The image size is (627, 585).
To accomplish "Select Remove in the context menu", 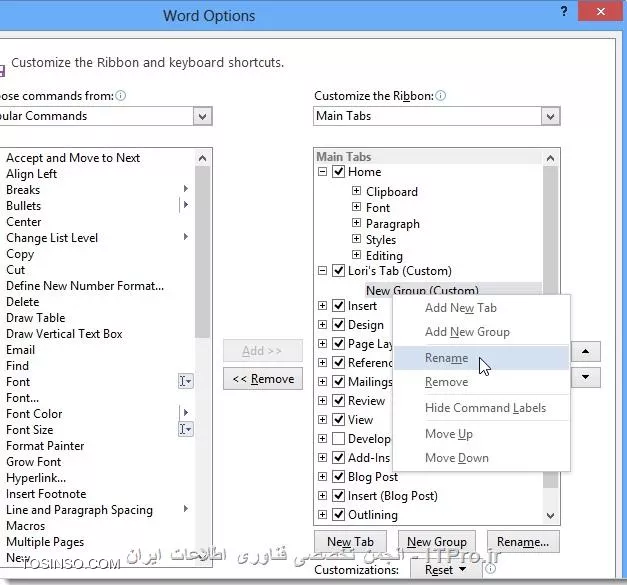I will pos(481,382).
